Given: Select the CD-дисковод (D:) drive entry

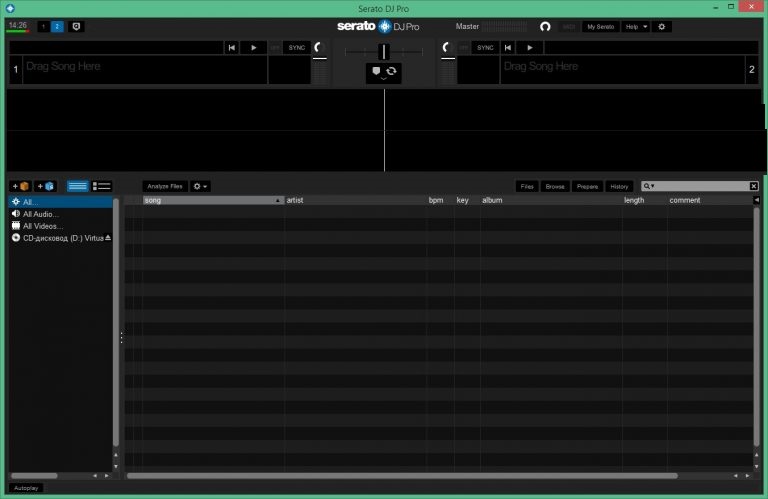Looking at the screenshot, I should point(58,238).
